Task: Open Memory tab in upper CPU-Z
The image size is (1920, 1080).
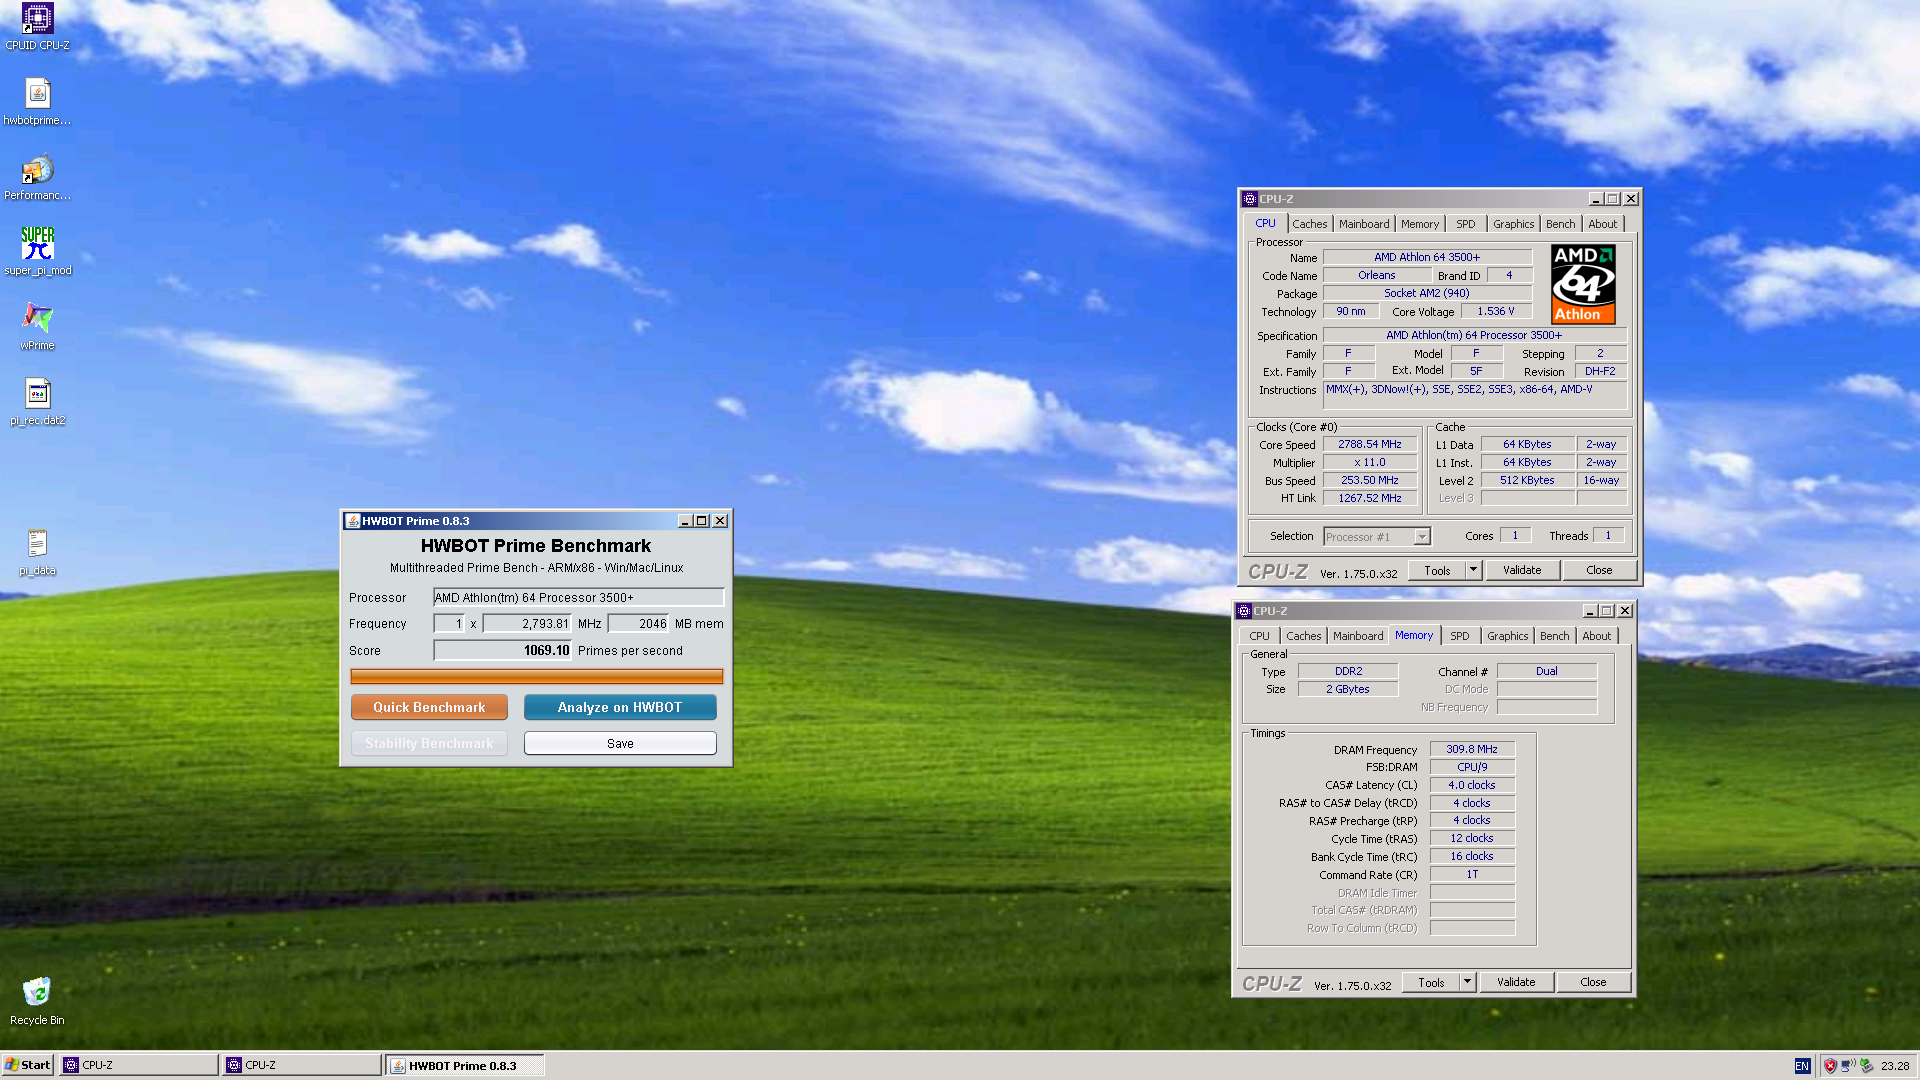Action: pyautogui.click(x=1419, y=224)
